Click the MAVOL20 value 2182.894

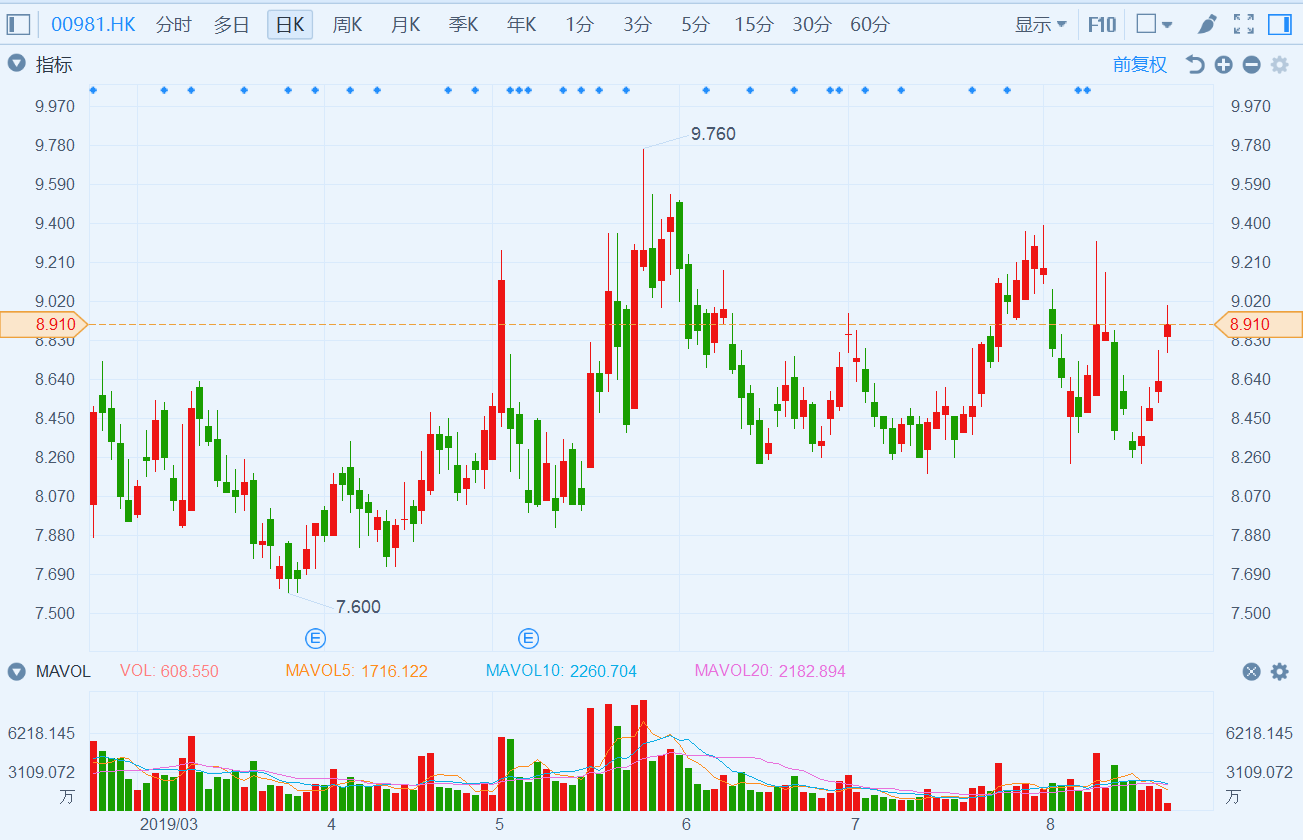(x=812, y=671)
